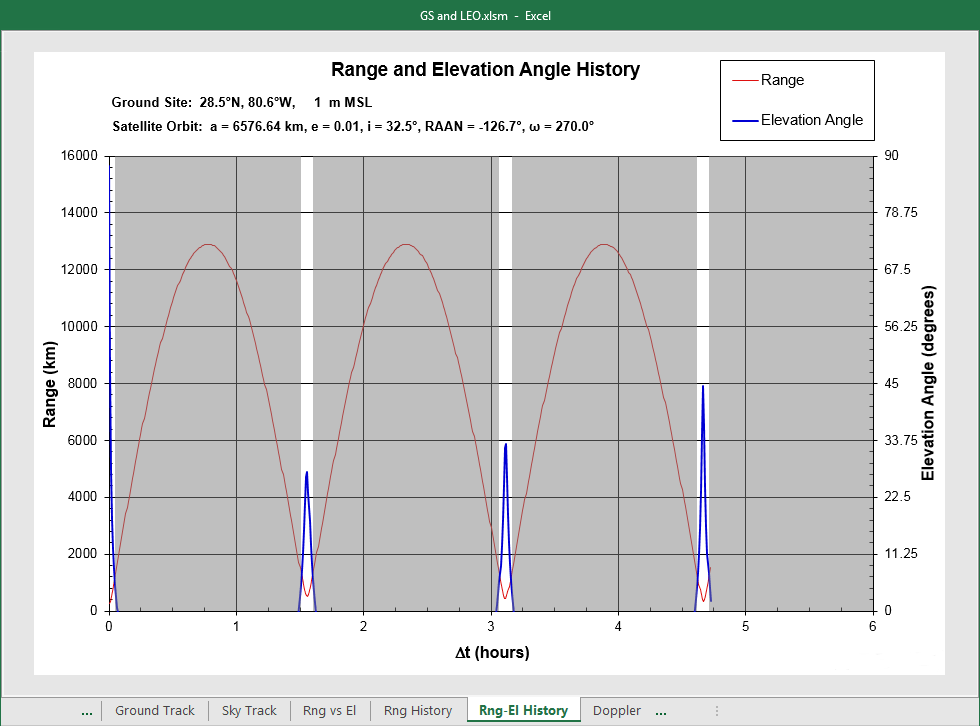The image size is (980, 726).
Task: Go to the Rng History sheet
Action: click(x=418, y=710)
